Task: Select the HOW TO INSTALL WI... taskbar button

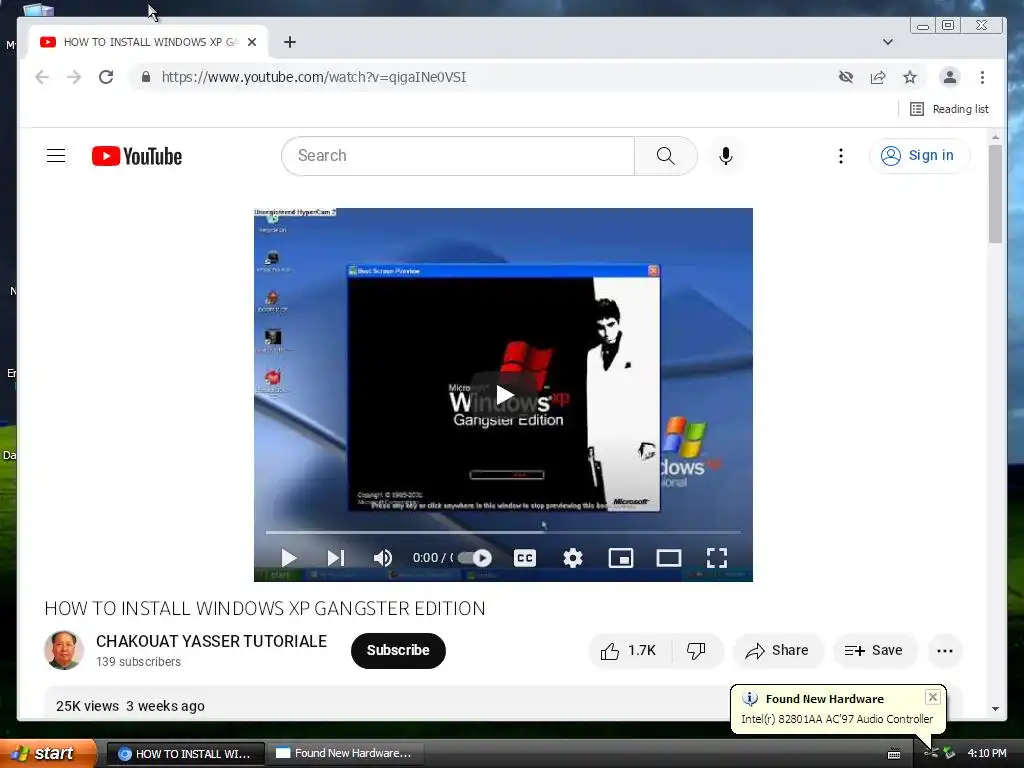Action: coord(185,754)
